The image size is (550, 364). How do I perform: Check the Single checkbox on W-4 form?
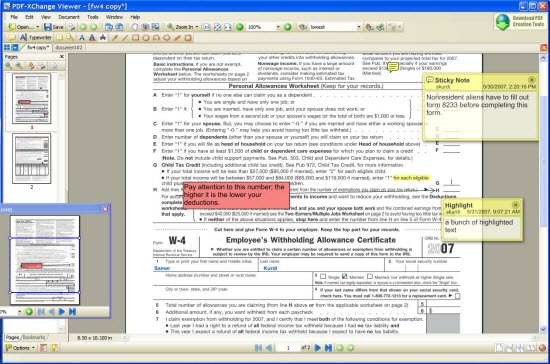[x=323, y=277]
